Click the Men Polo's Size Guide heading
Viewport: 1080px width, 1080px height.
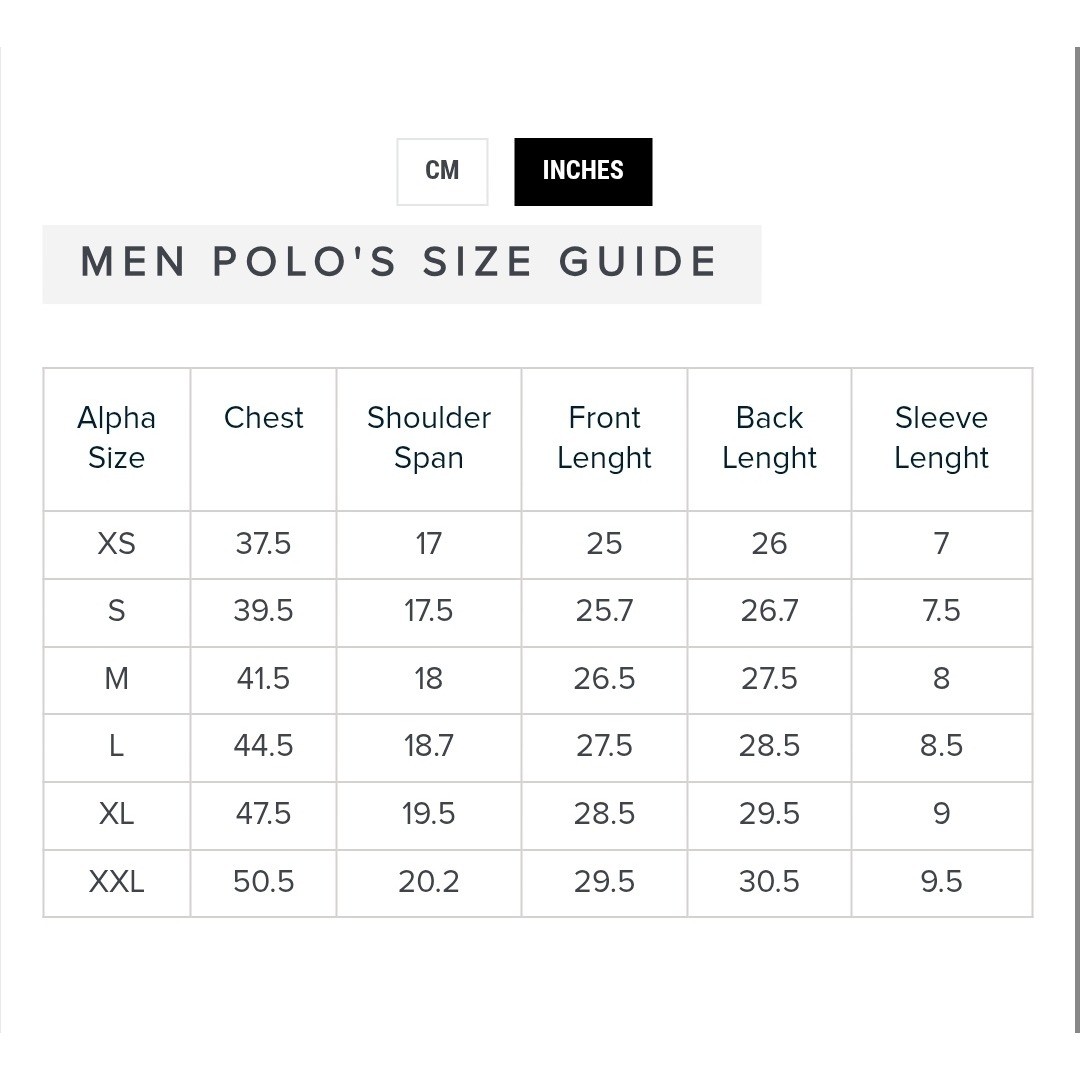(400, 262)
